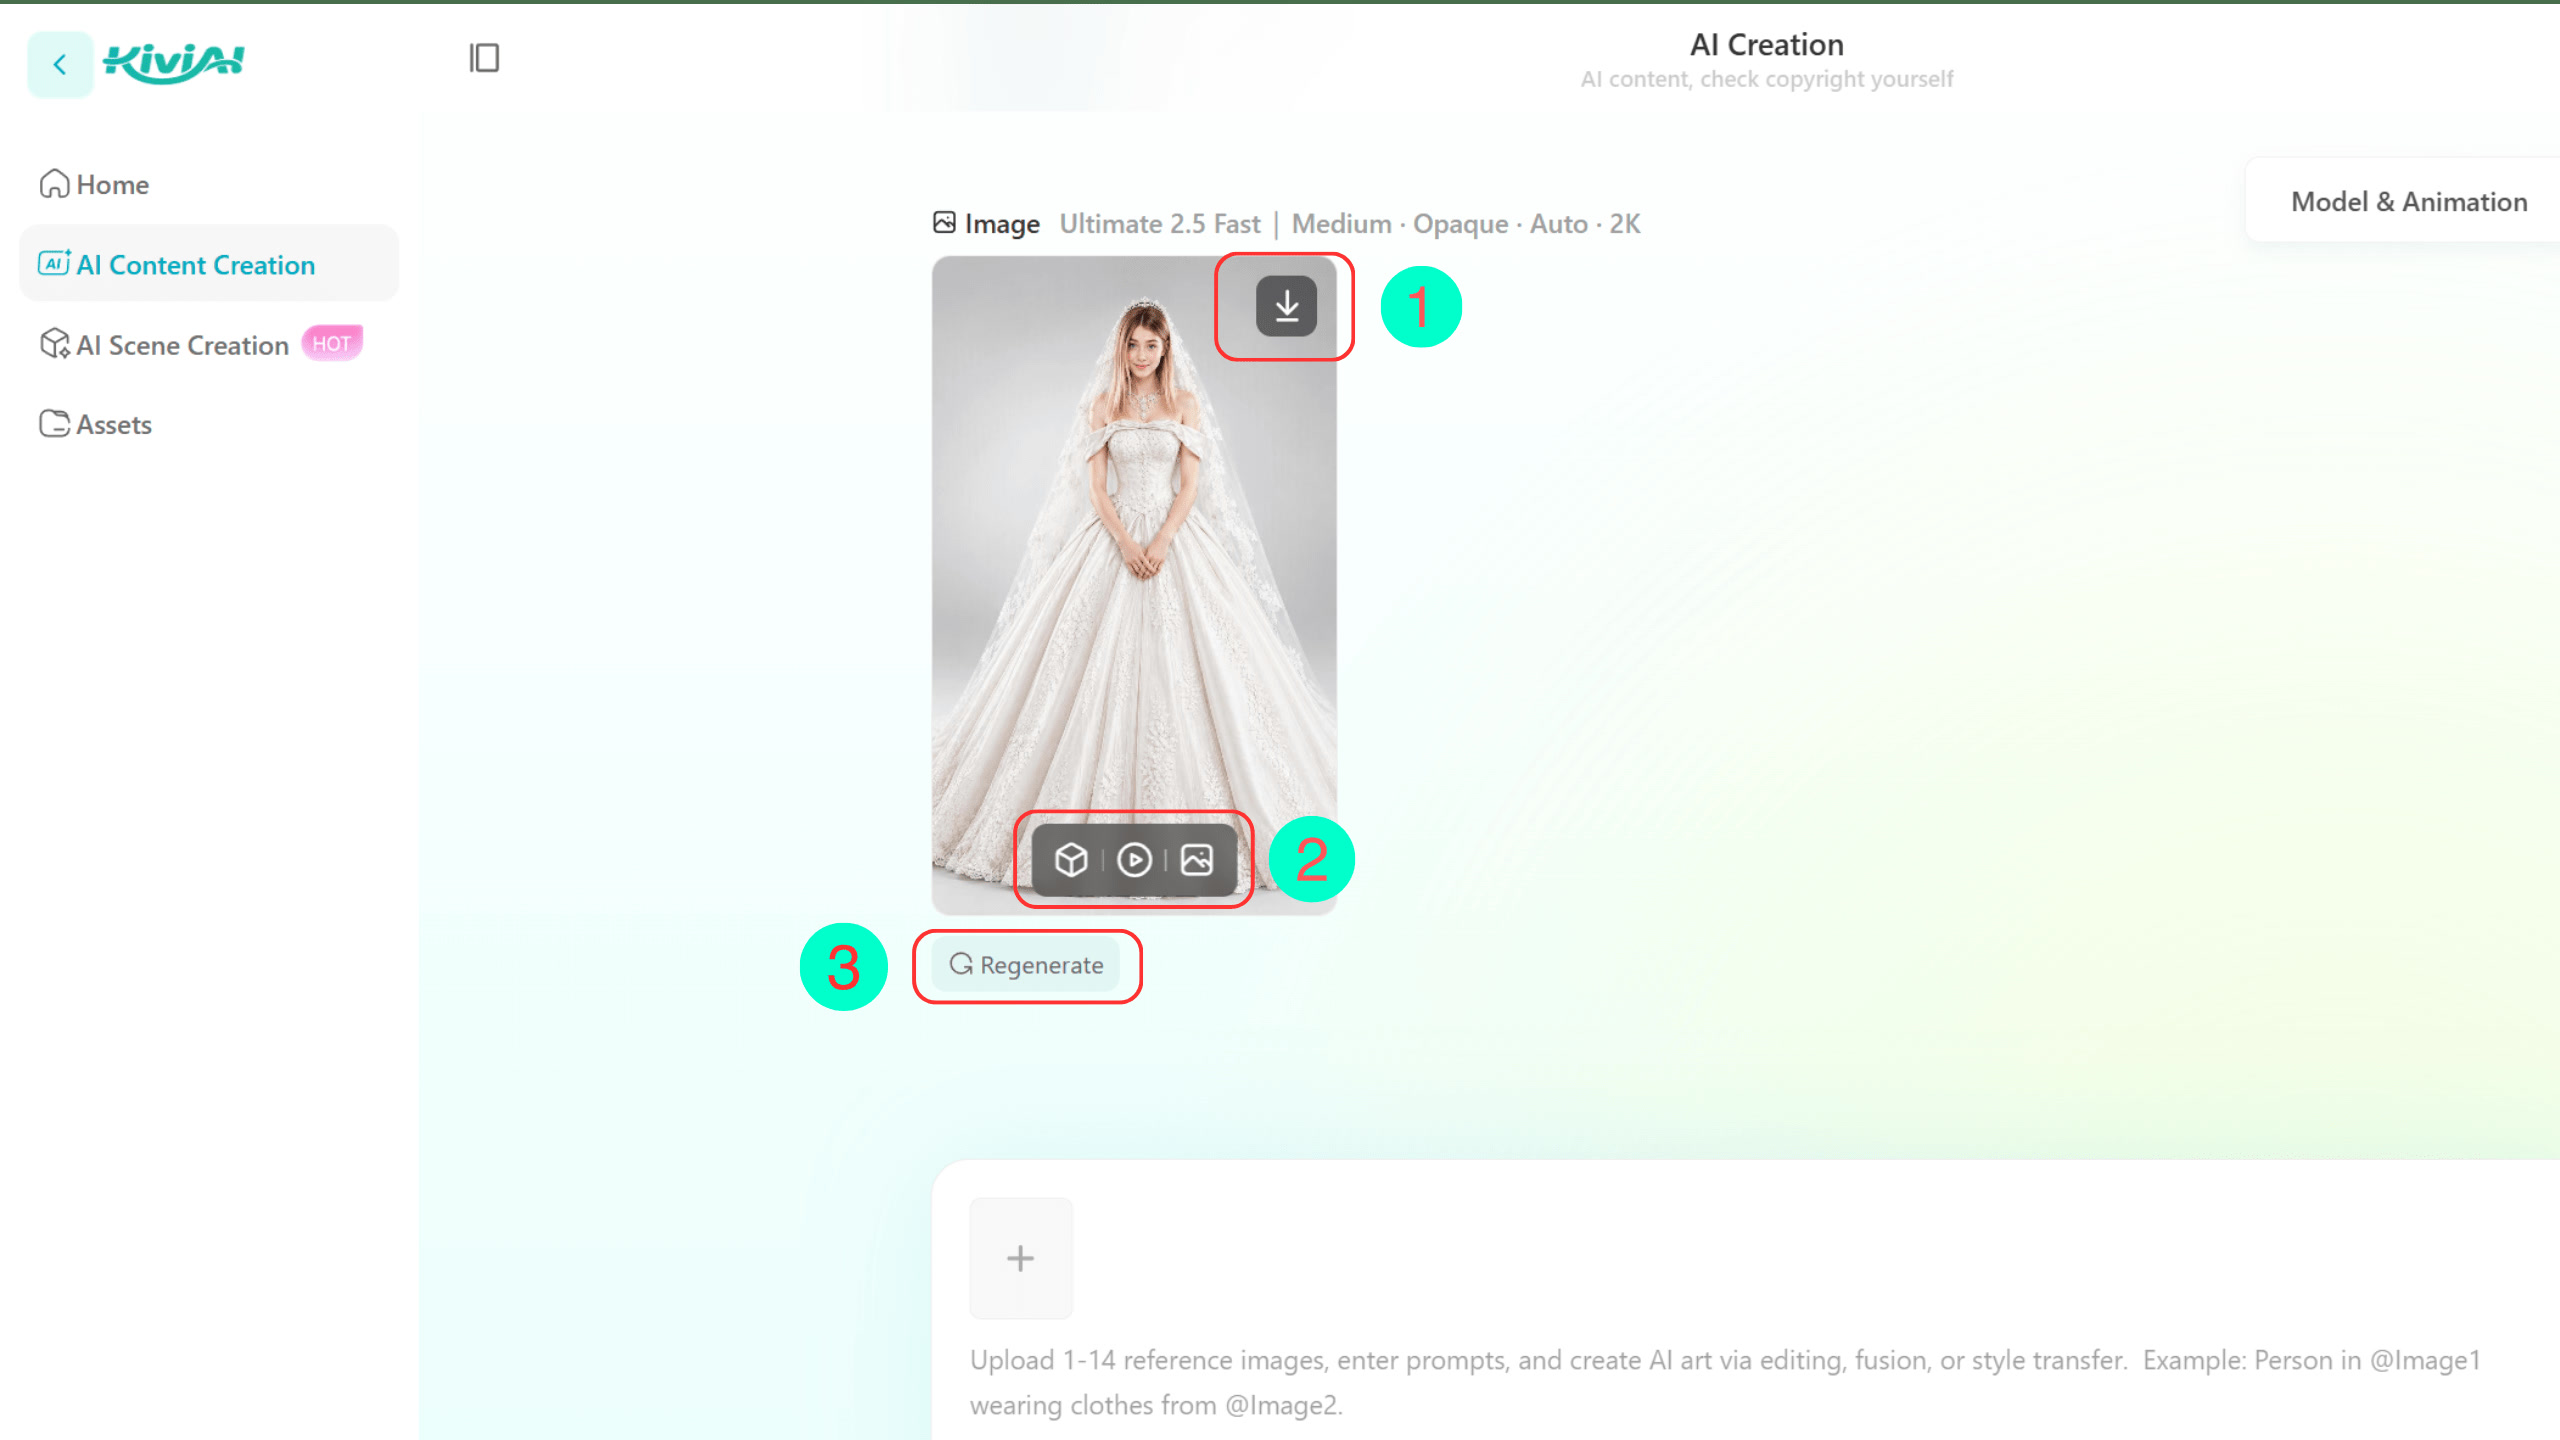Click the 3D cube icon on the image
Image resolution: width=2560 pixels, height=1440 pixels.
(1071, 860)
